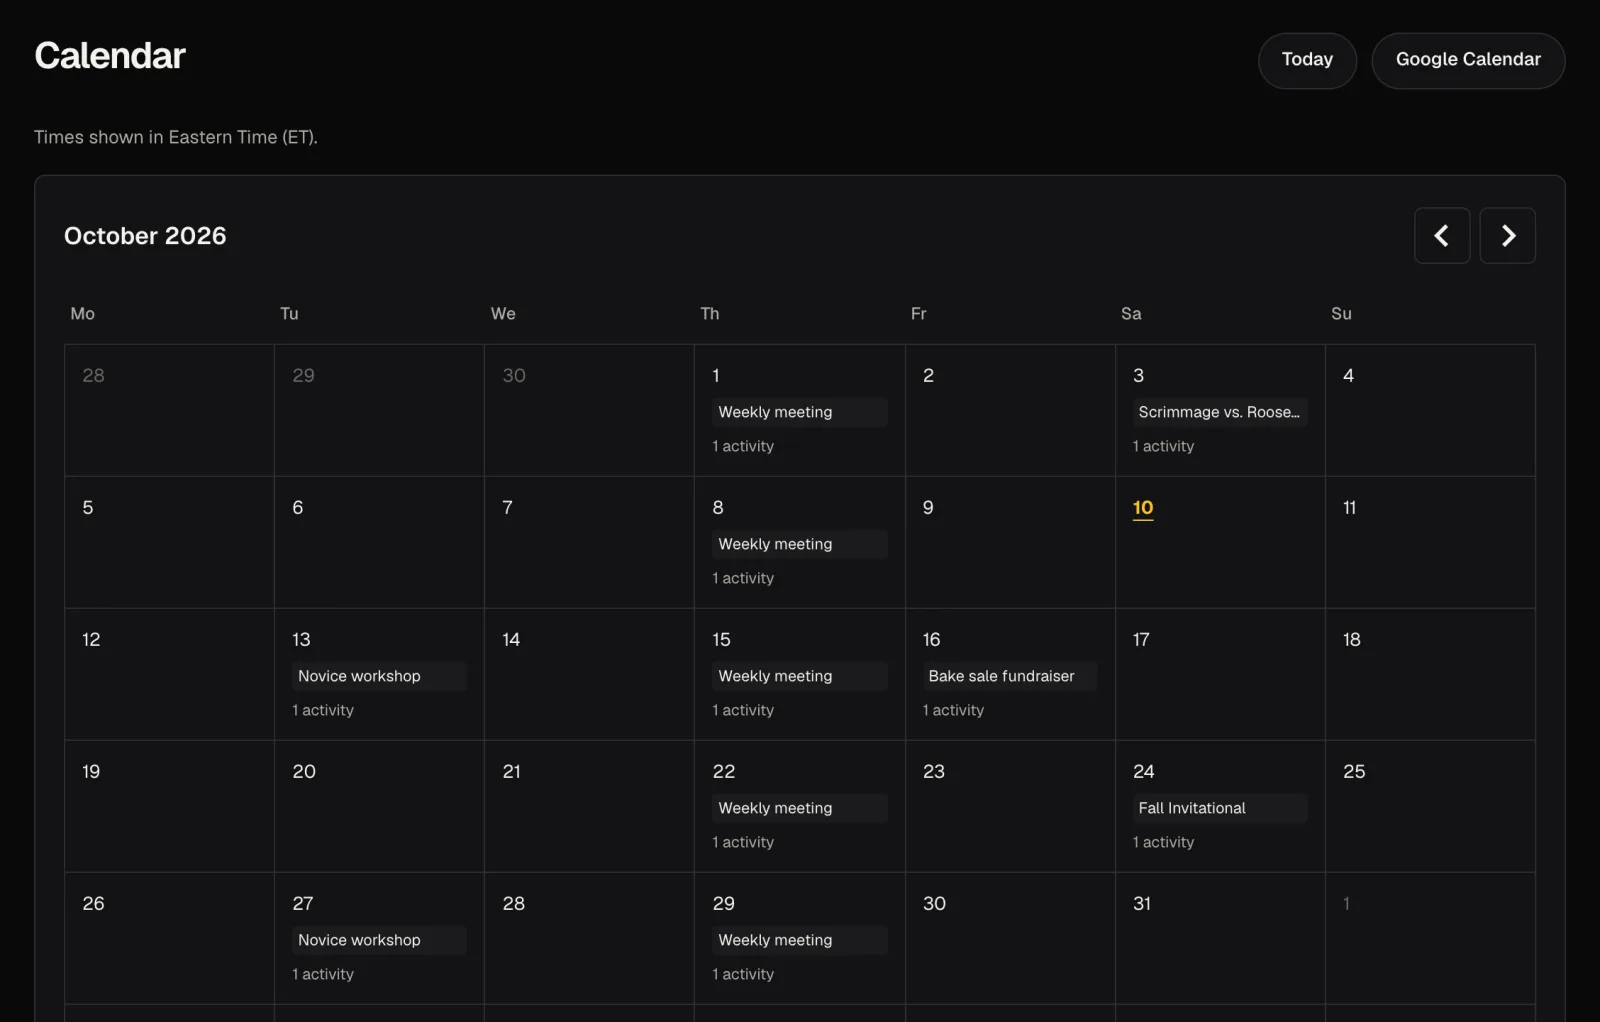The image size is (1600, 1022).
Task: Click '1 activity' under October 24
Action: click(x=1163, y=842)
